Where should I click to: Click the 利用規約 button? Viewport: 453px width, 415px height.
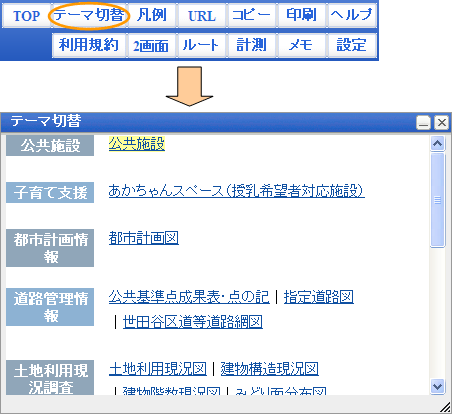tap(89, 45)
